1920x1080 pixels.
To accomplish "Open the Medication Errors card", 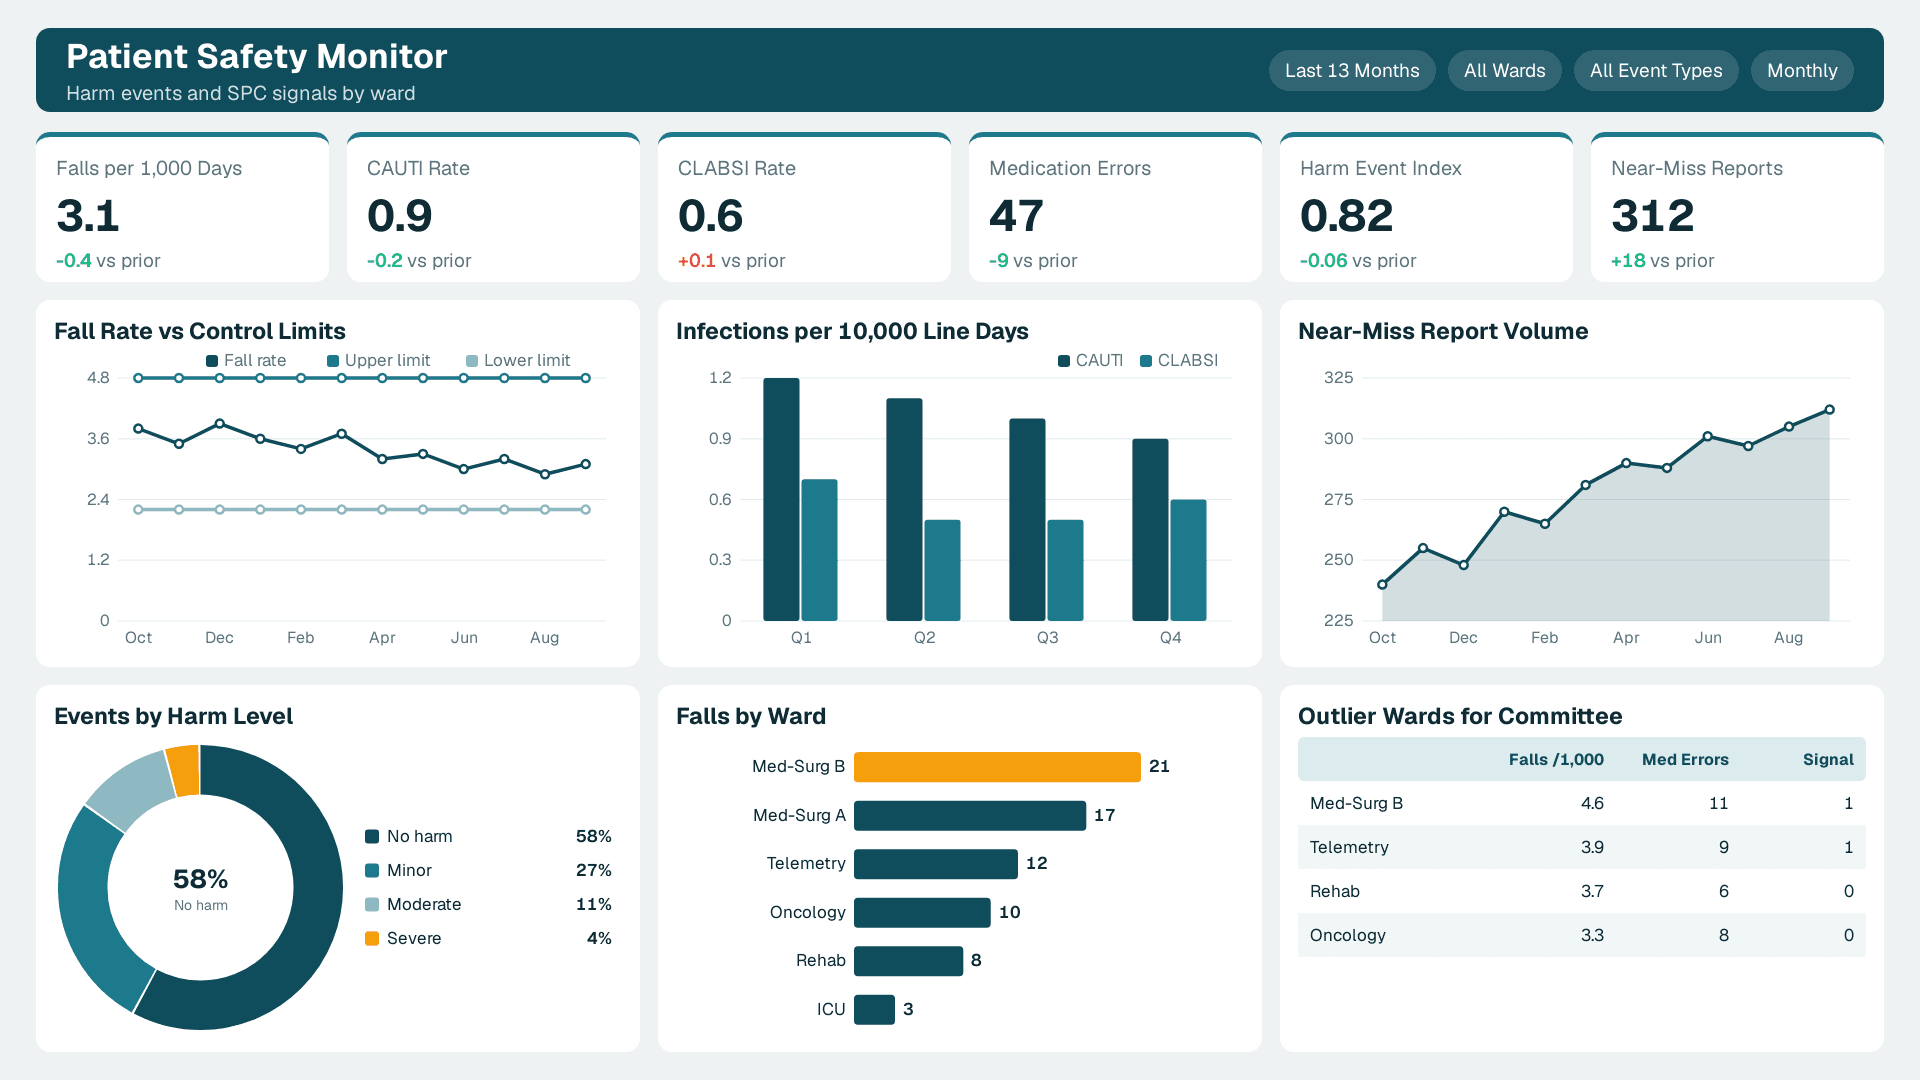I will pos(1115,208).
